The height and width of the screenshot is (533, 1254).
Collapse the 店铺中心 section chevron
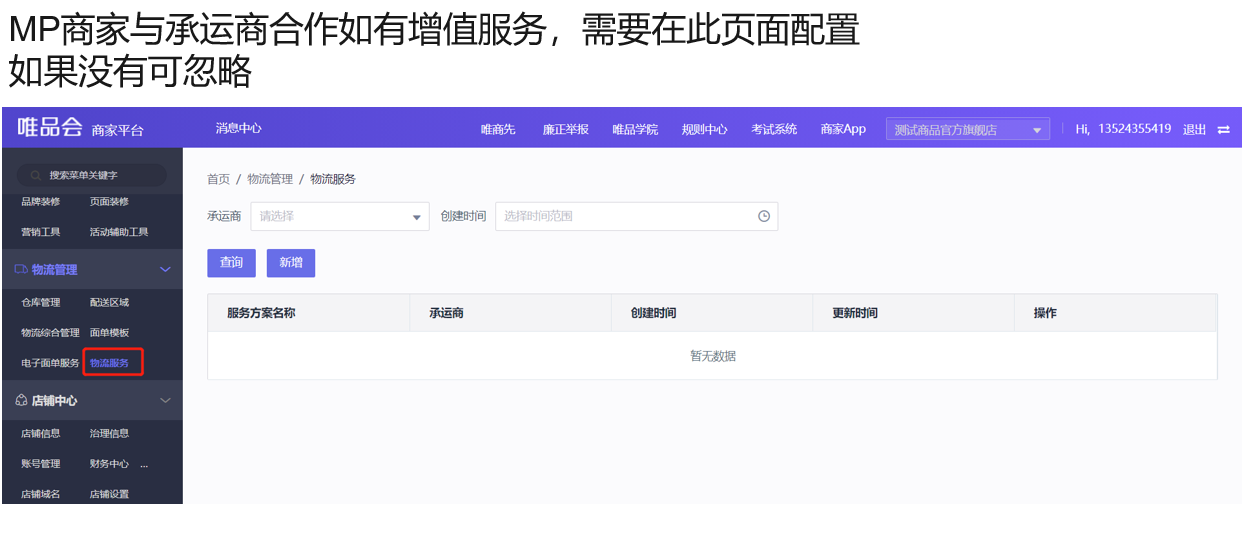(165, 400)
